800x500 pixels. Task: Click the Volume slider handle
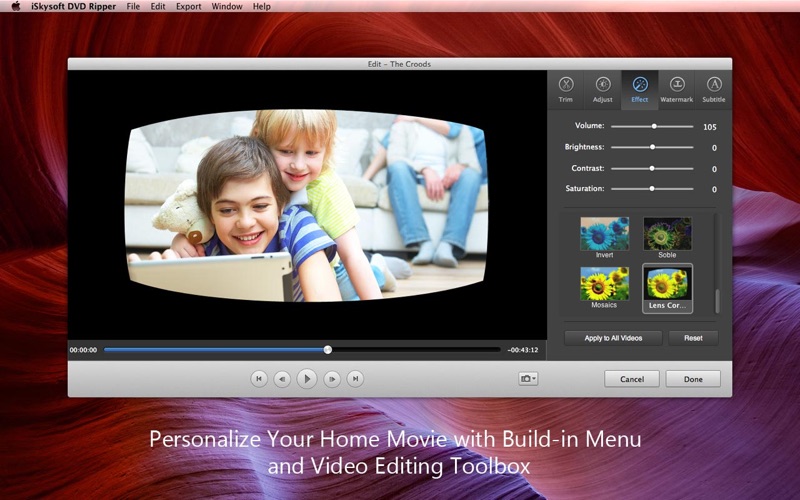click(x=654, y=126)
